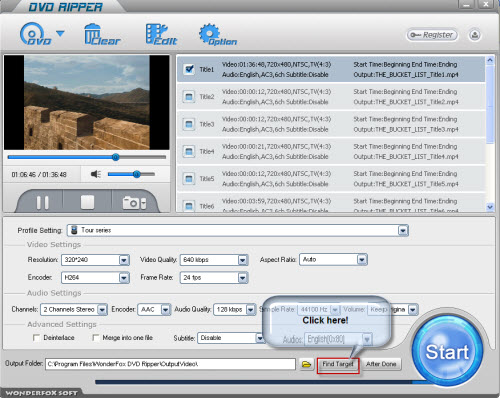500x398 pixels.
Task: Check the Title2 checkbox
Action: pos(189,97)
